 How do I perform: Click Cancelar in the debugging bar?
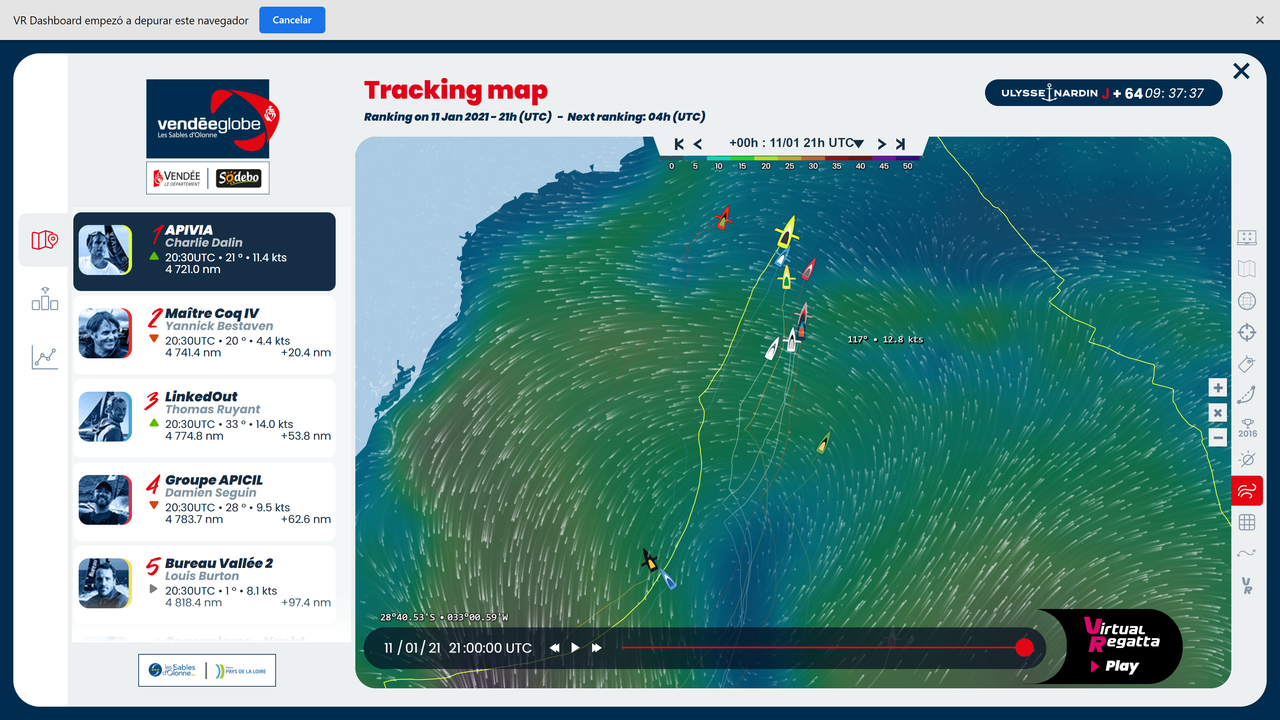tap(292, 20)
